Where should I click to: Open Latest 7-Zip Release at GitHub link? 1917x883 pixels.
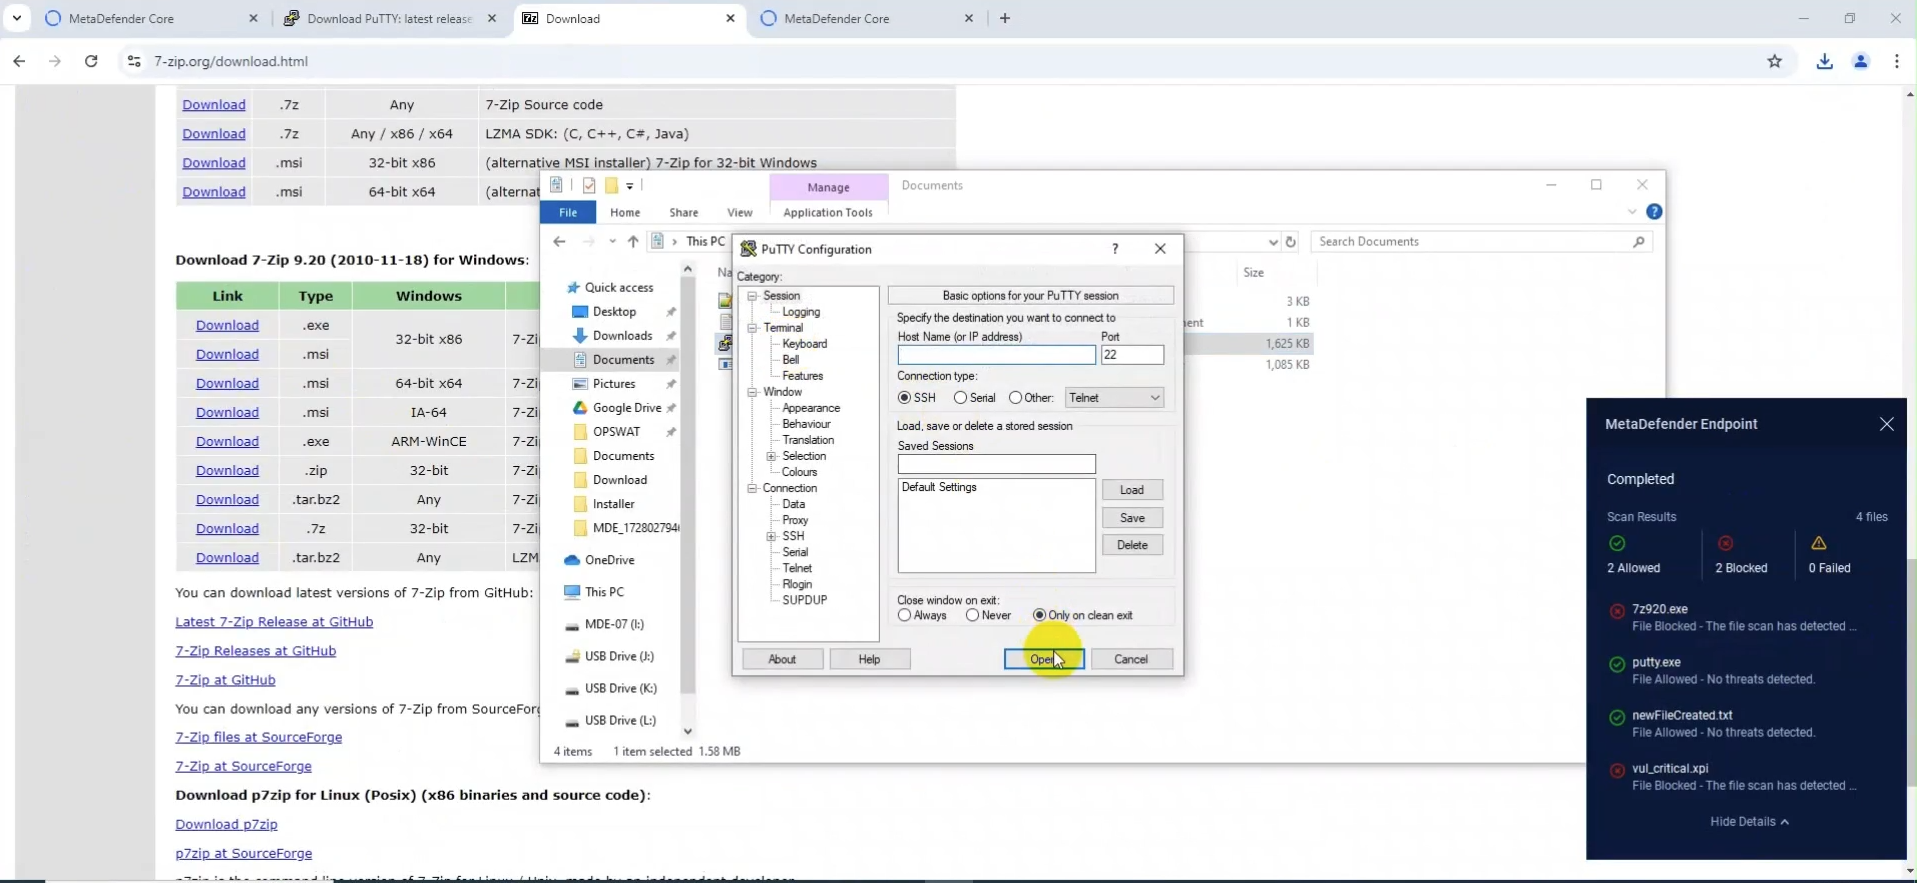[274, 622]
